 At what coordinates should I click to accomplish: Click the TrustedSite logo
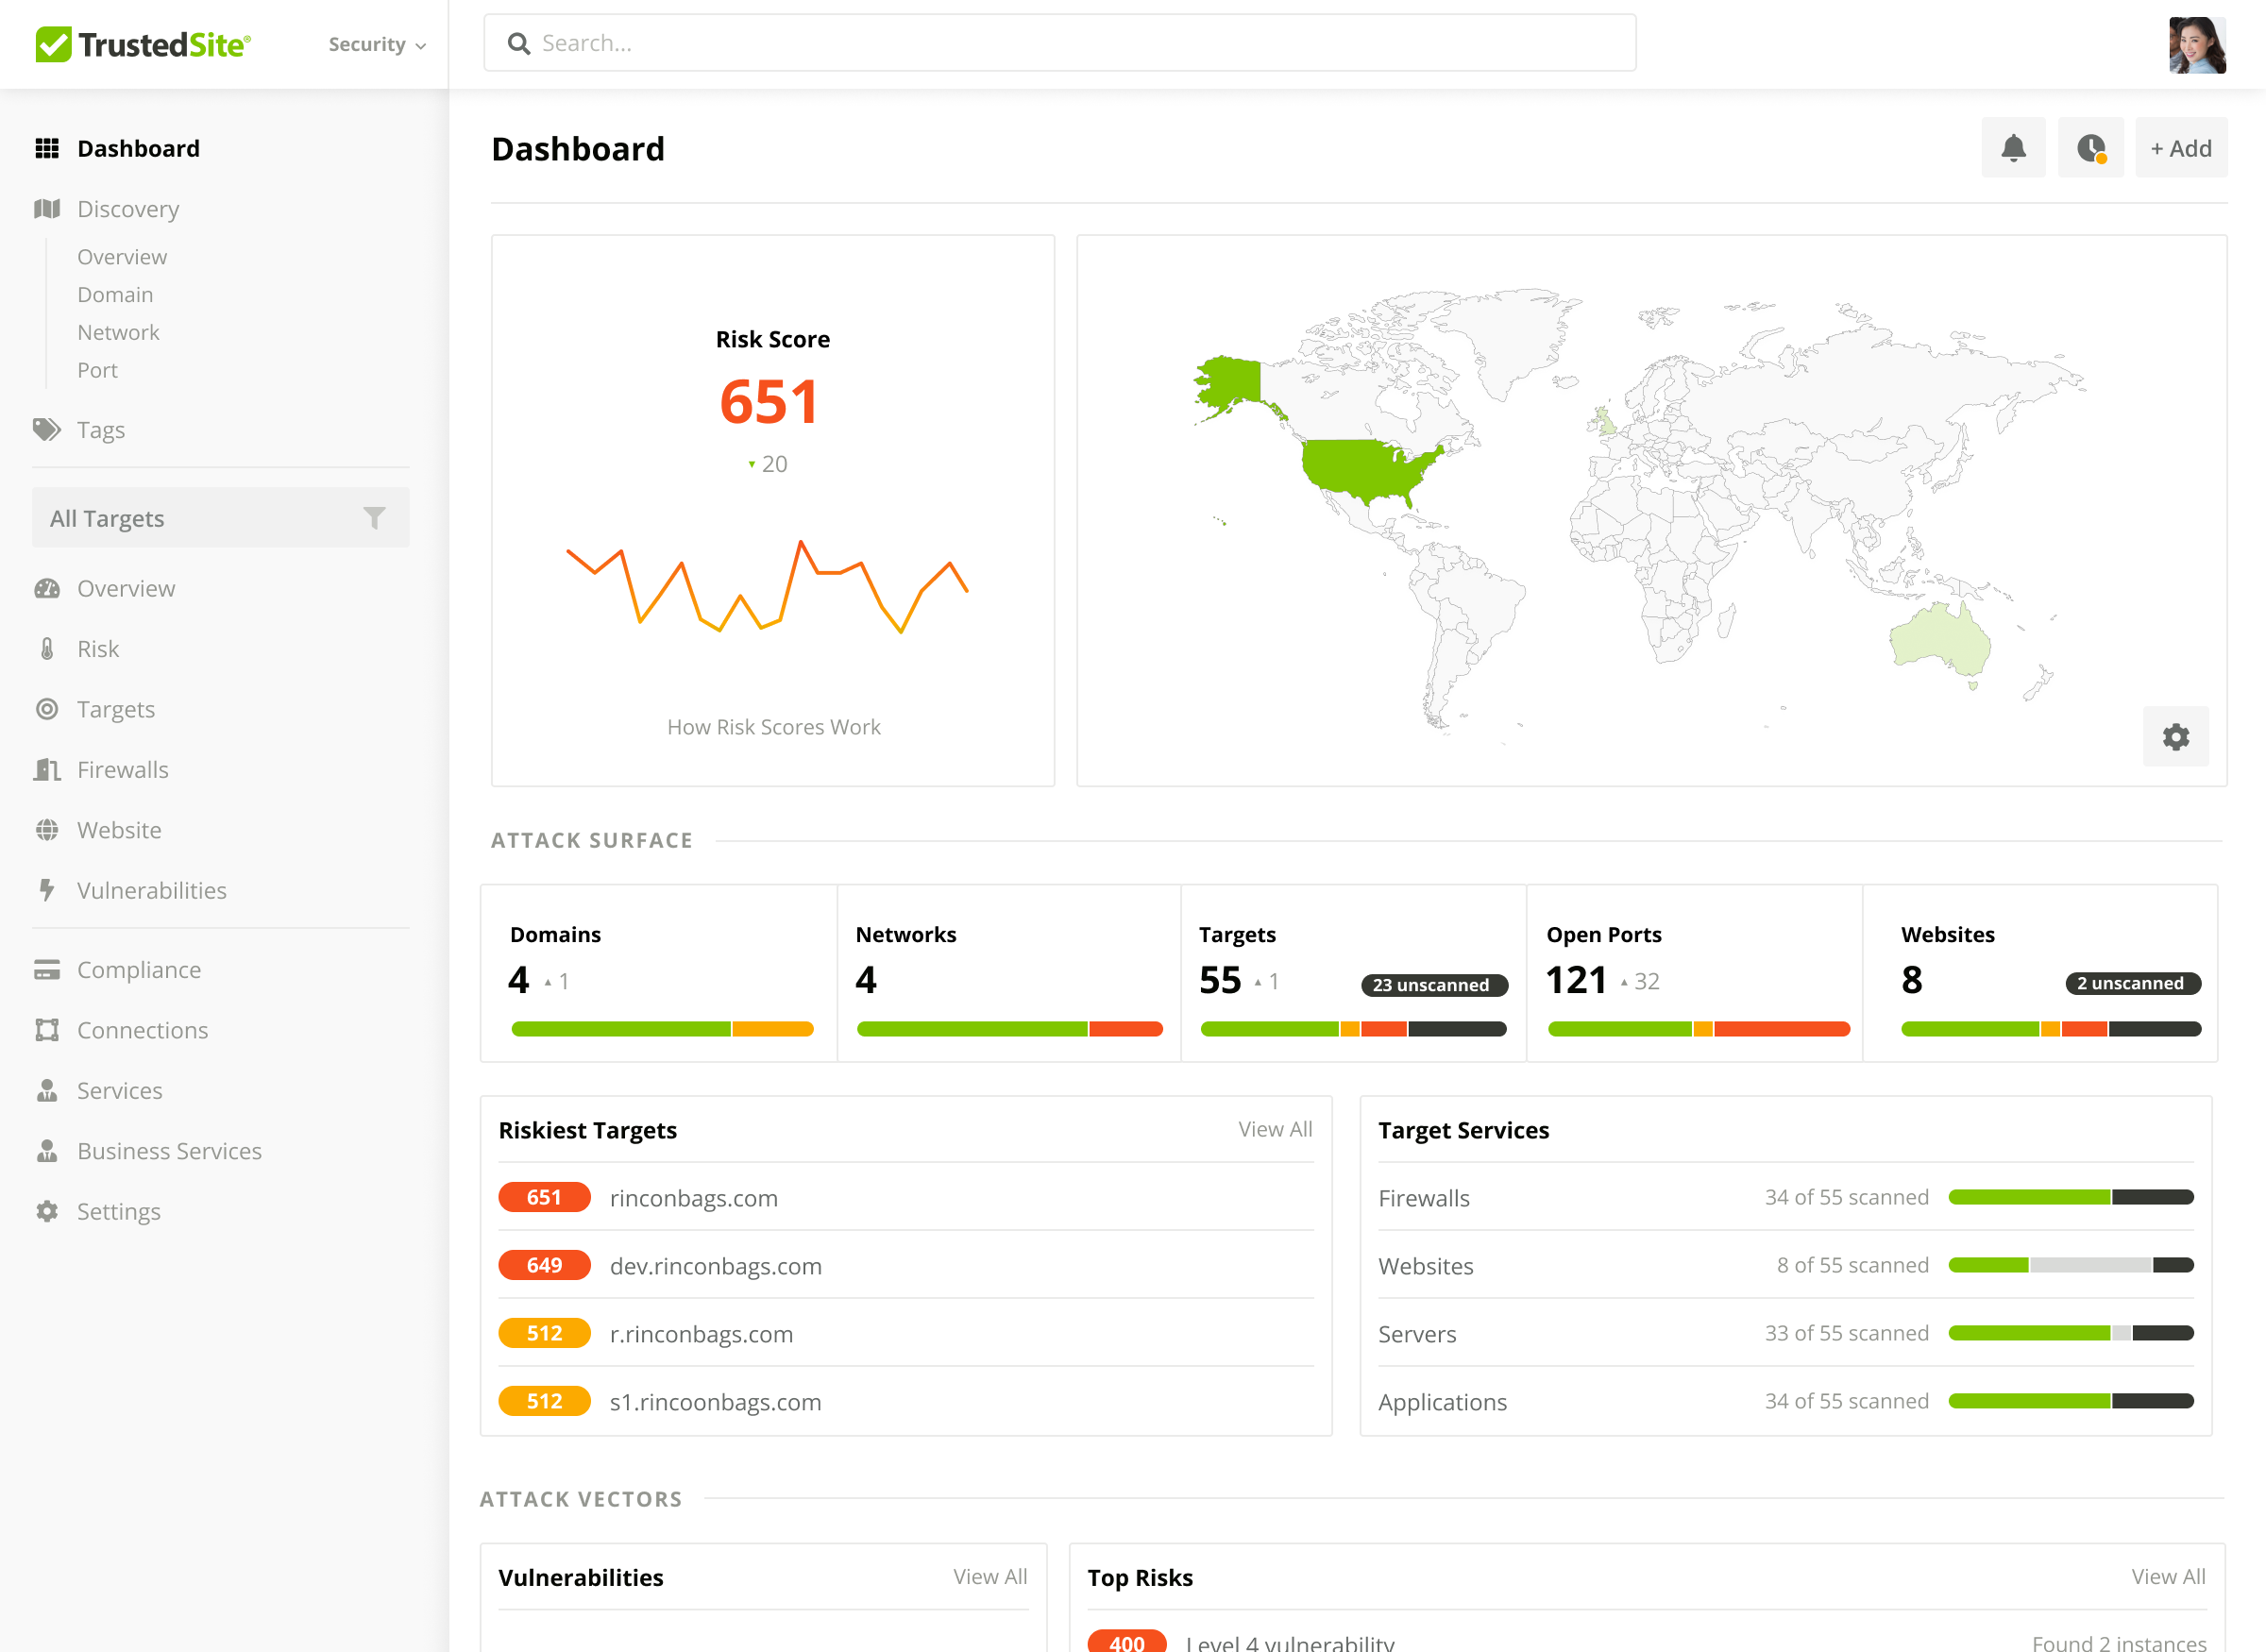[x=143, y=44]
